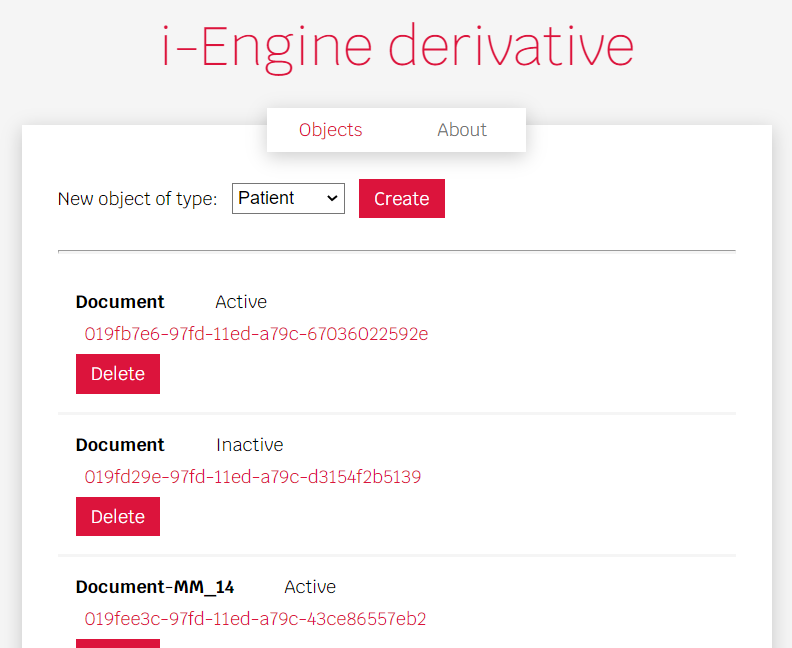Delete the Inactive Document object
792x648 pixels.
(118, 517)
